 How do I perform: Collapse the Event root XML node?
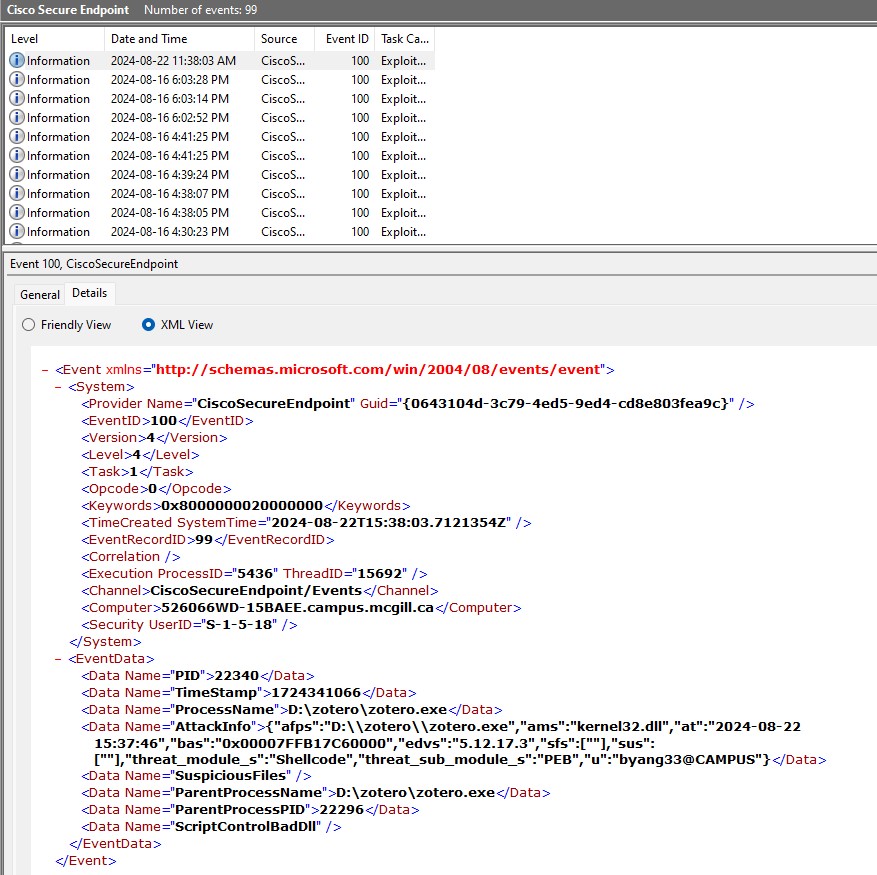(x=45, y=370)
